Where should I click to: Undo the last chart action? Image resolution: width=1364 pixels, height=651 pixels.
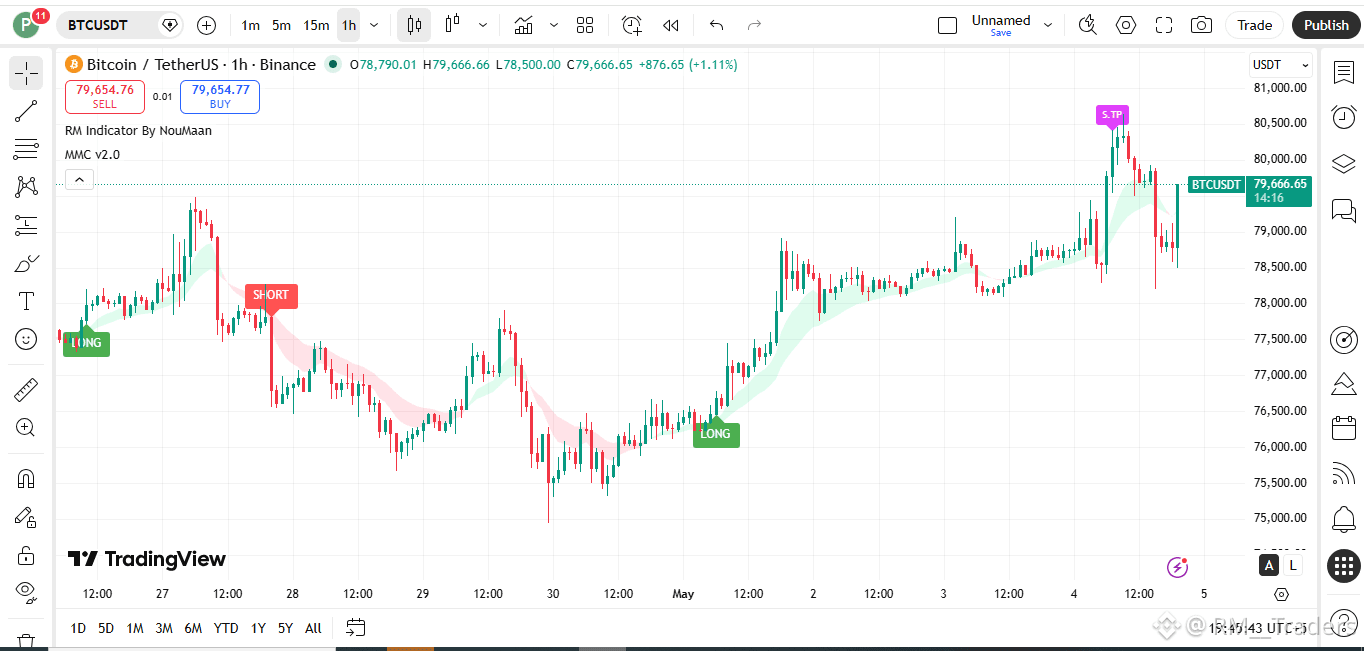(x=716, y=25)
